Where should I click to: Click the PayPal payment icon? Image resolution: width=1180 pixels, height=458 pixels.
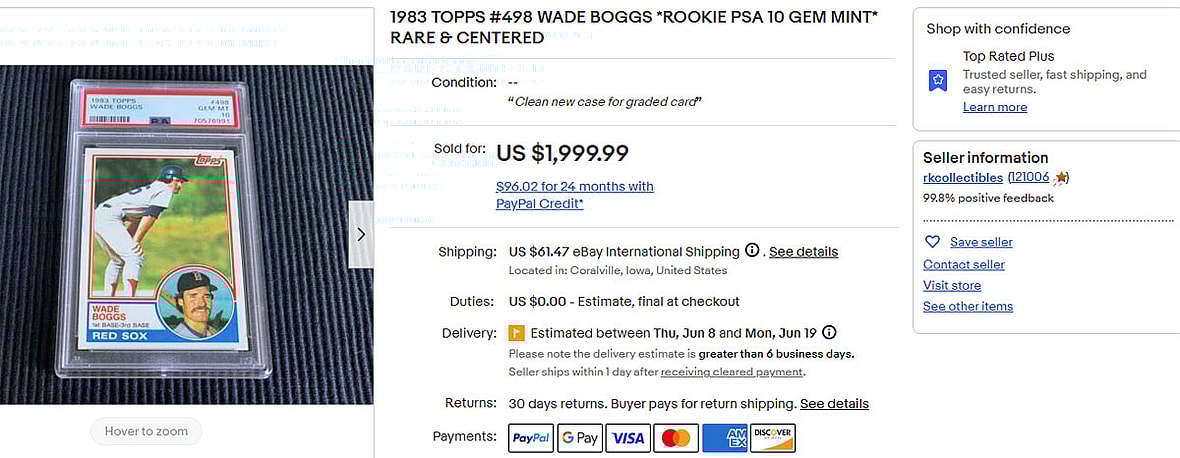tap(531, 438)
